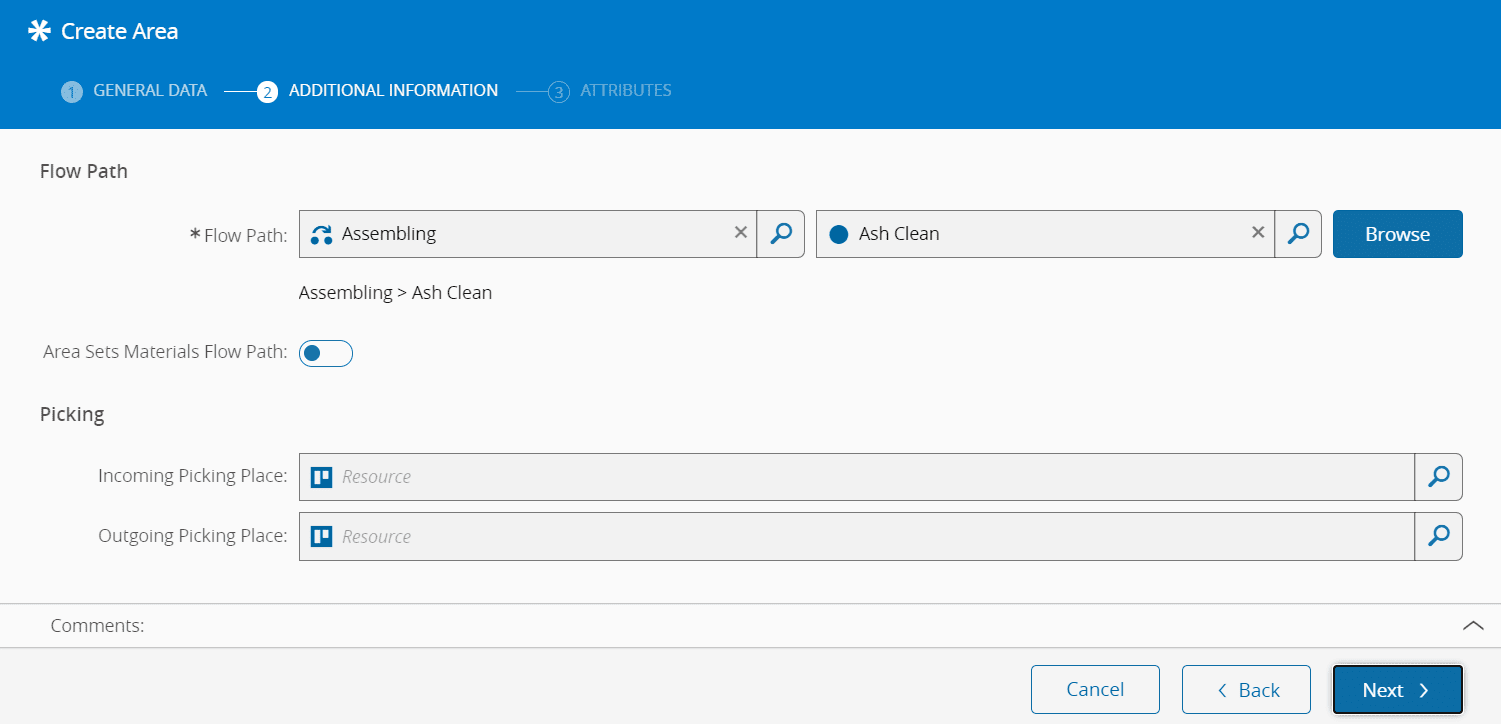Jump to the Attributes step

[611, 91]
